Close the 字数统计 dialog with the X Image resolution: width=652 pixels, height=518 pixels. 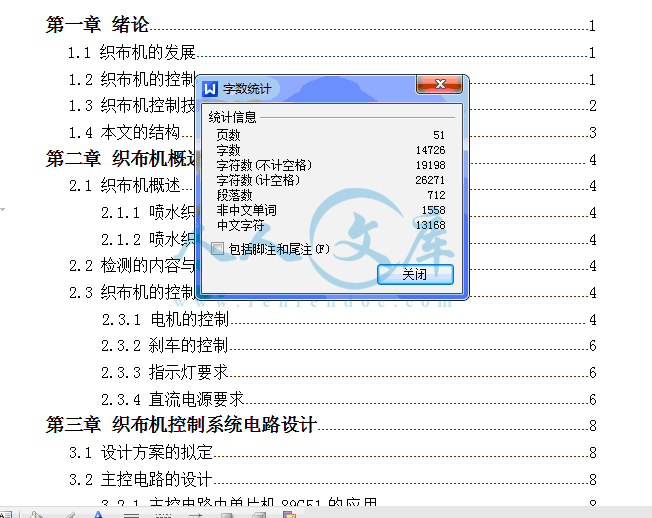(x=440, y=84)
